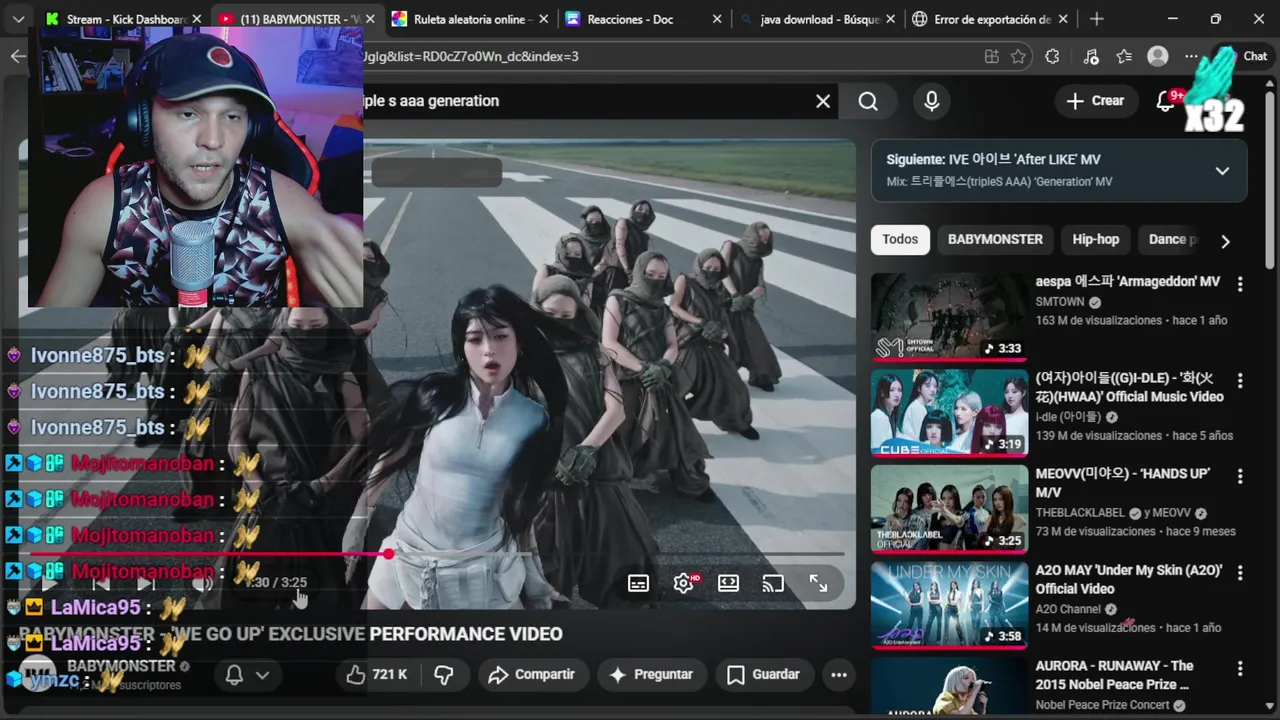
Task: Dislike the BABYMONSTER video
Action: pyautogui.click(x=444, y=675)
